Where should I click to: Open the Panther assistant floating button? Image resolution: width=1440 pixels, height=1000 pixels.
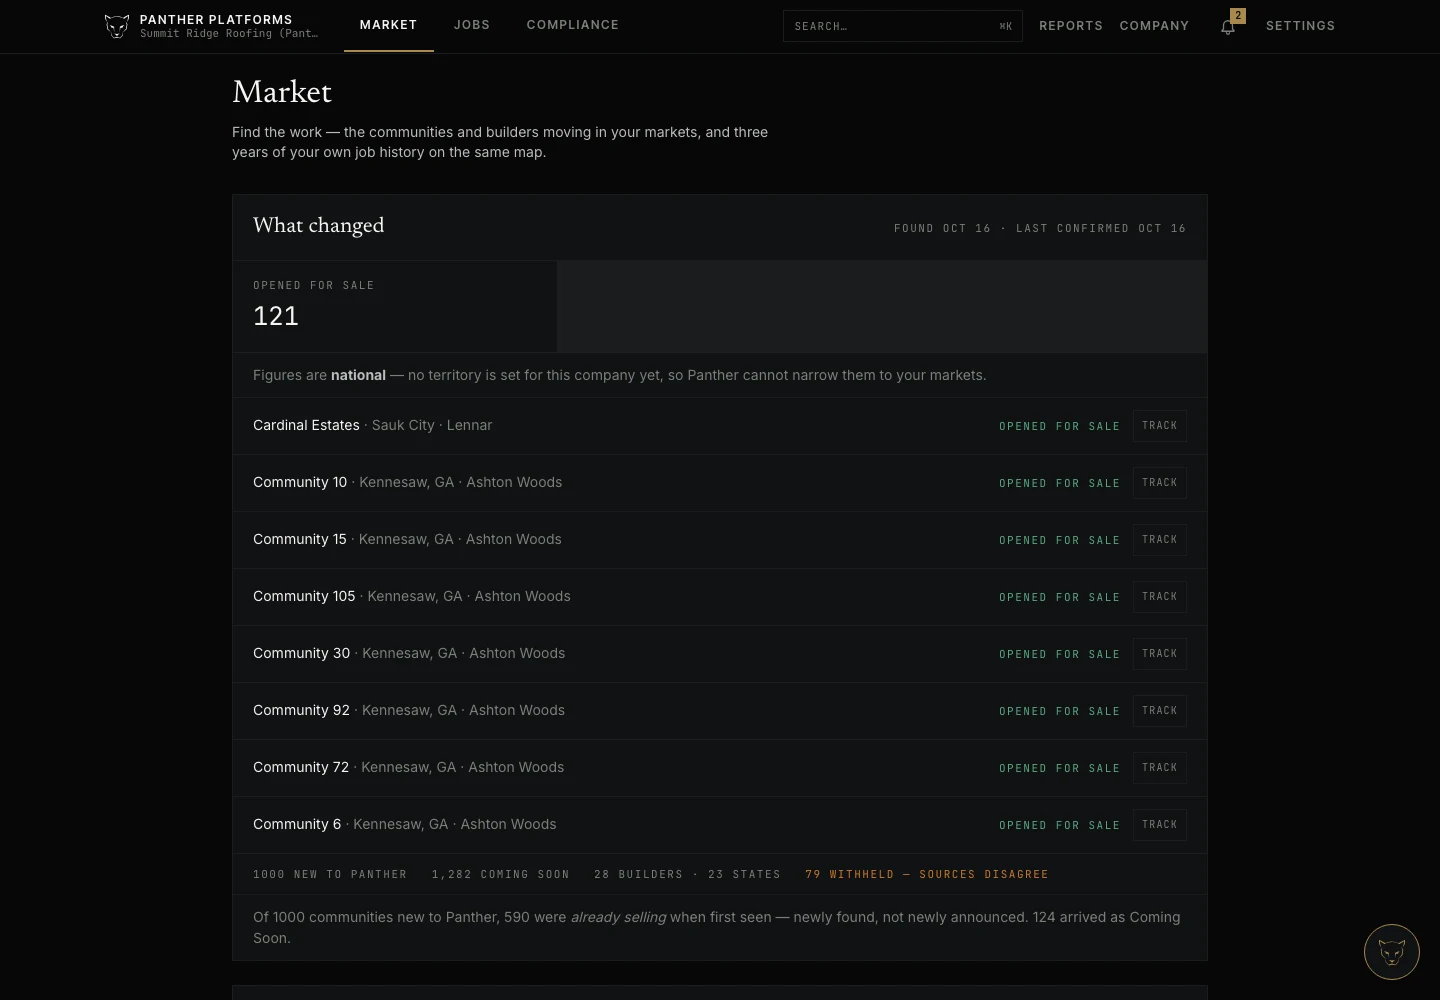[1391, 952]
